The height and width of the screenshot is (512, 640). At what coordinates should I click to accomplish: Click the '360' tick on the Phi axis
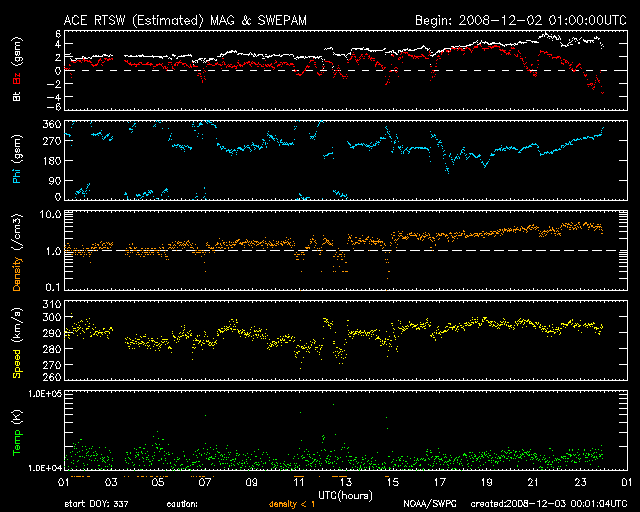(52, 124)
